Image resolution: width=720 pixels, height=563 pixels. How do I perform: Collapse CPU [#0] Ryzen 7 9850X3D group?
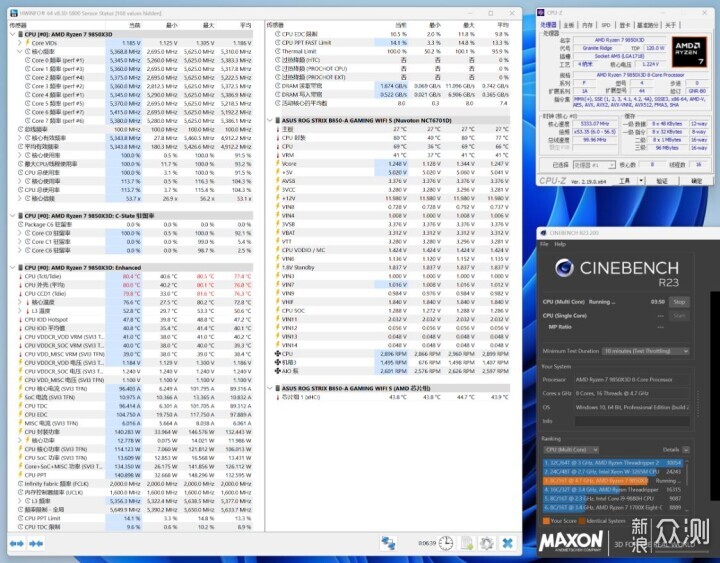(x=12, y=34)
